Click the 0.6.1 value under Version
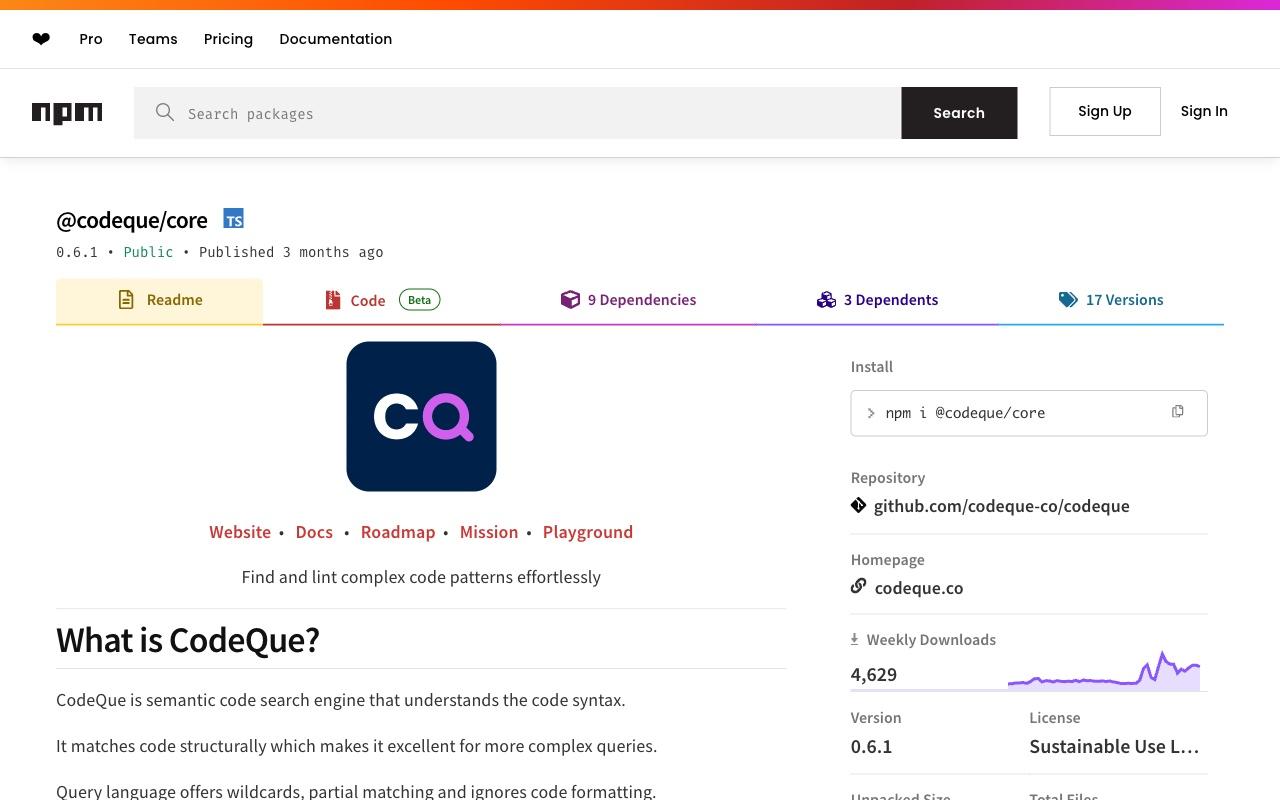 point(871,746)
